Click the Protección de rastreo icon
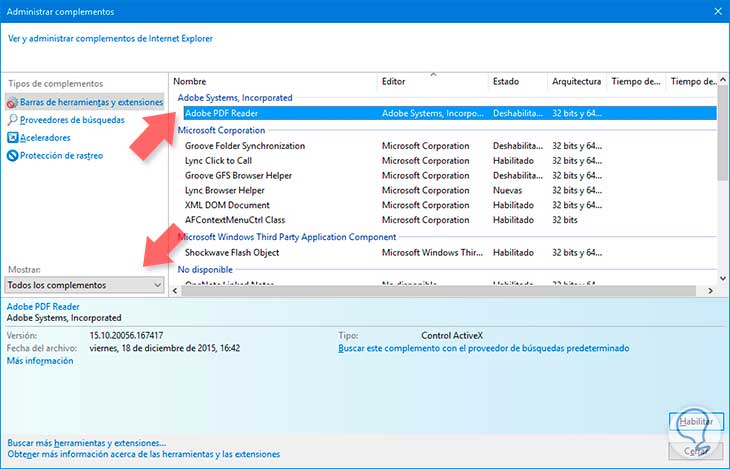 [13, 156]
